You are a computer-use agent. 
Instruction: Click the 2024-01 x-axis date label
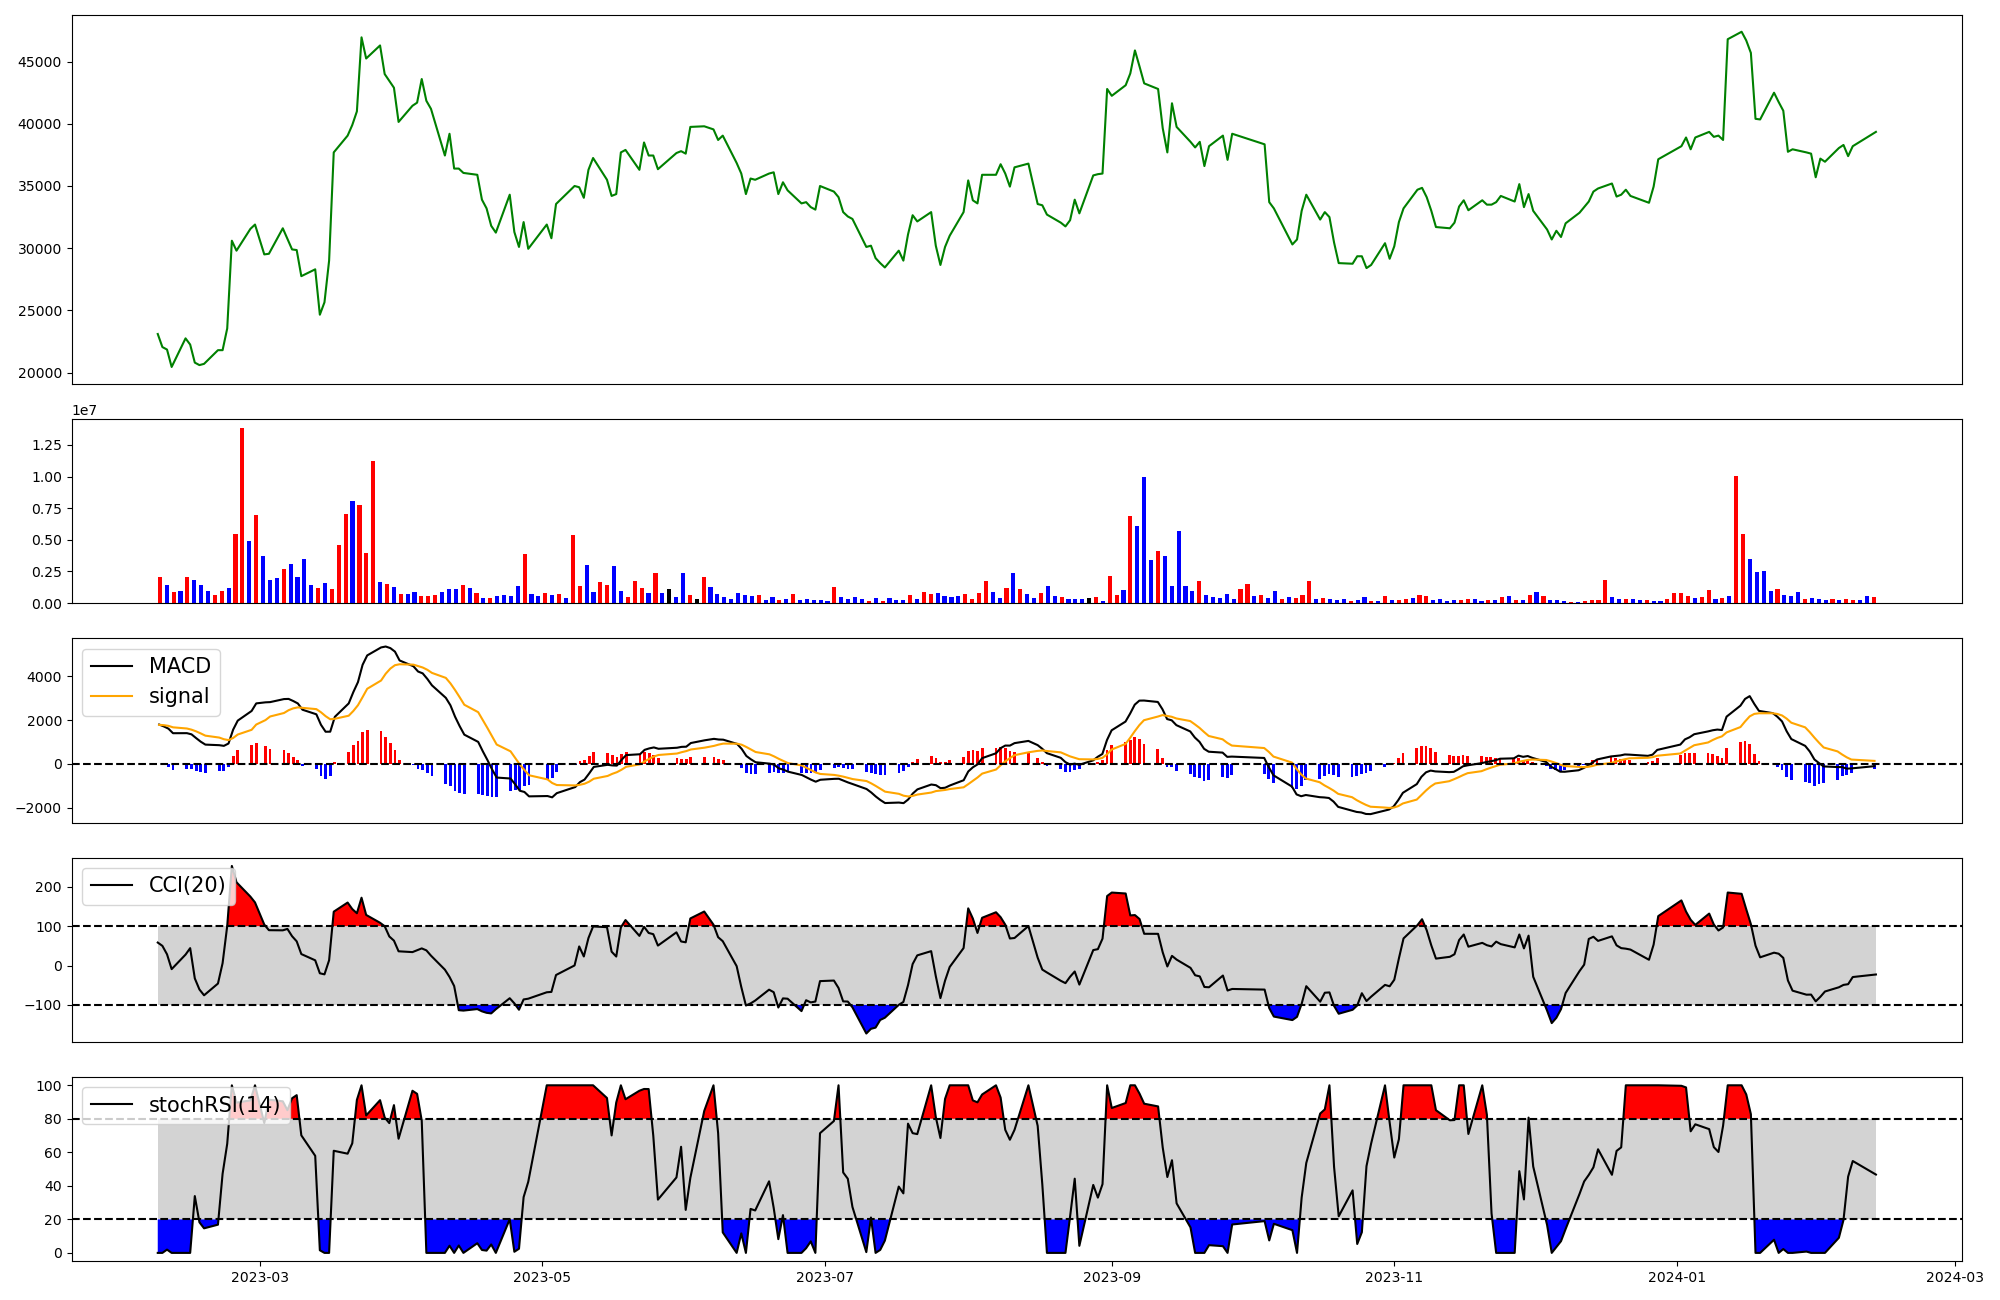coord(1676,1277)
